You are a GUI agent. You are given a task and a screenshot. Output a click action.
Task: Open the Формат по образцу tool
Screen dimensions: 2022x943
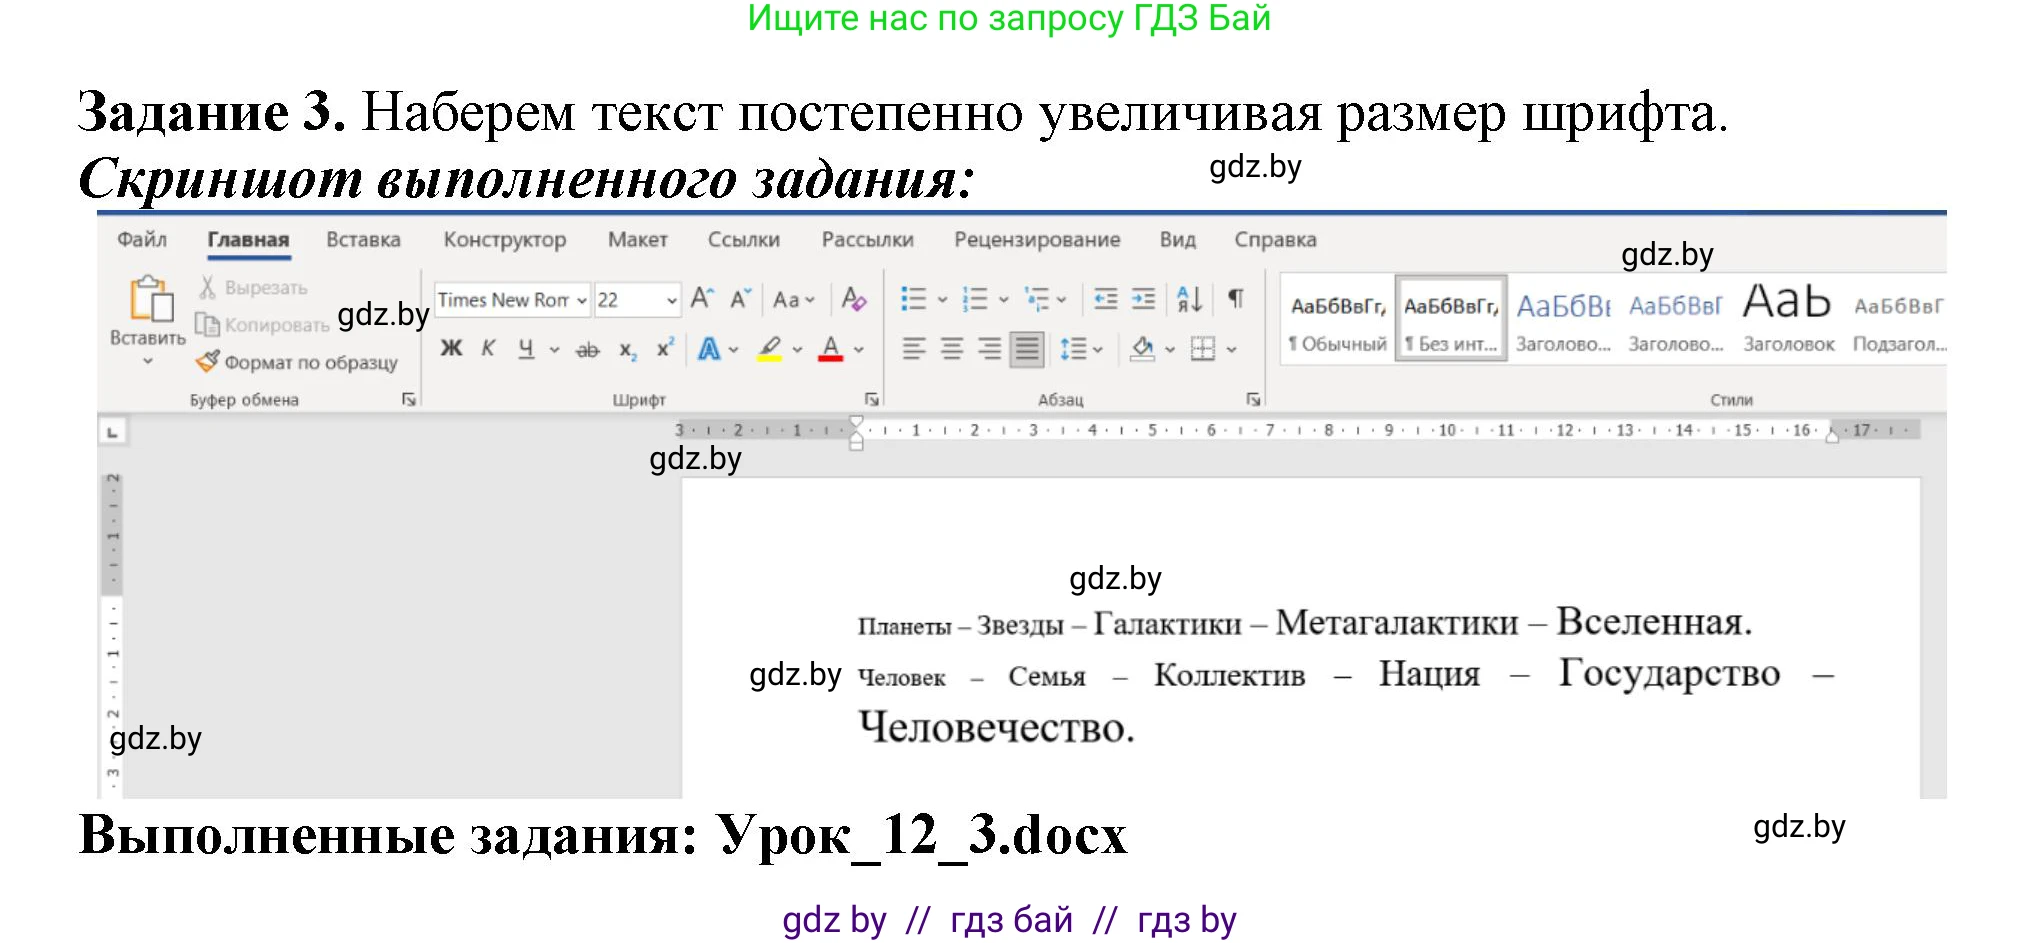[300, 362]
